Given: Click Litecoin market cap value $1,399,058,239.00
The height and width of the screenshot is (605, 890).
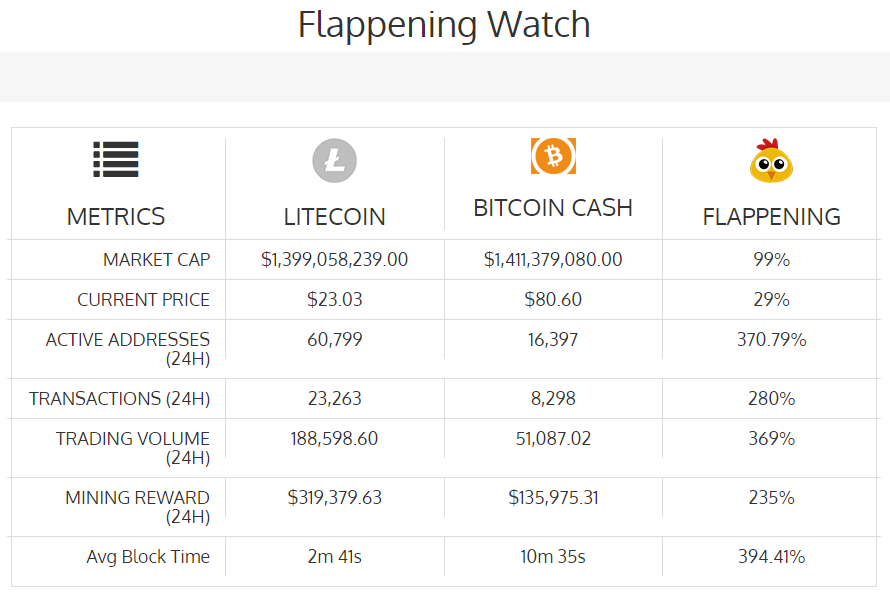Looking at the screenshot, I should pyautogui.click(x=334, y=260).
